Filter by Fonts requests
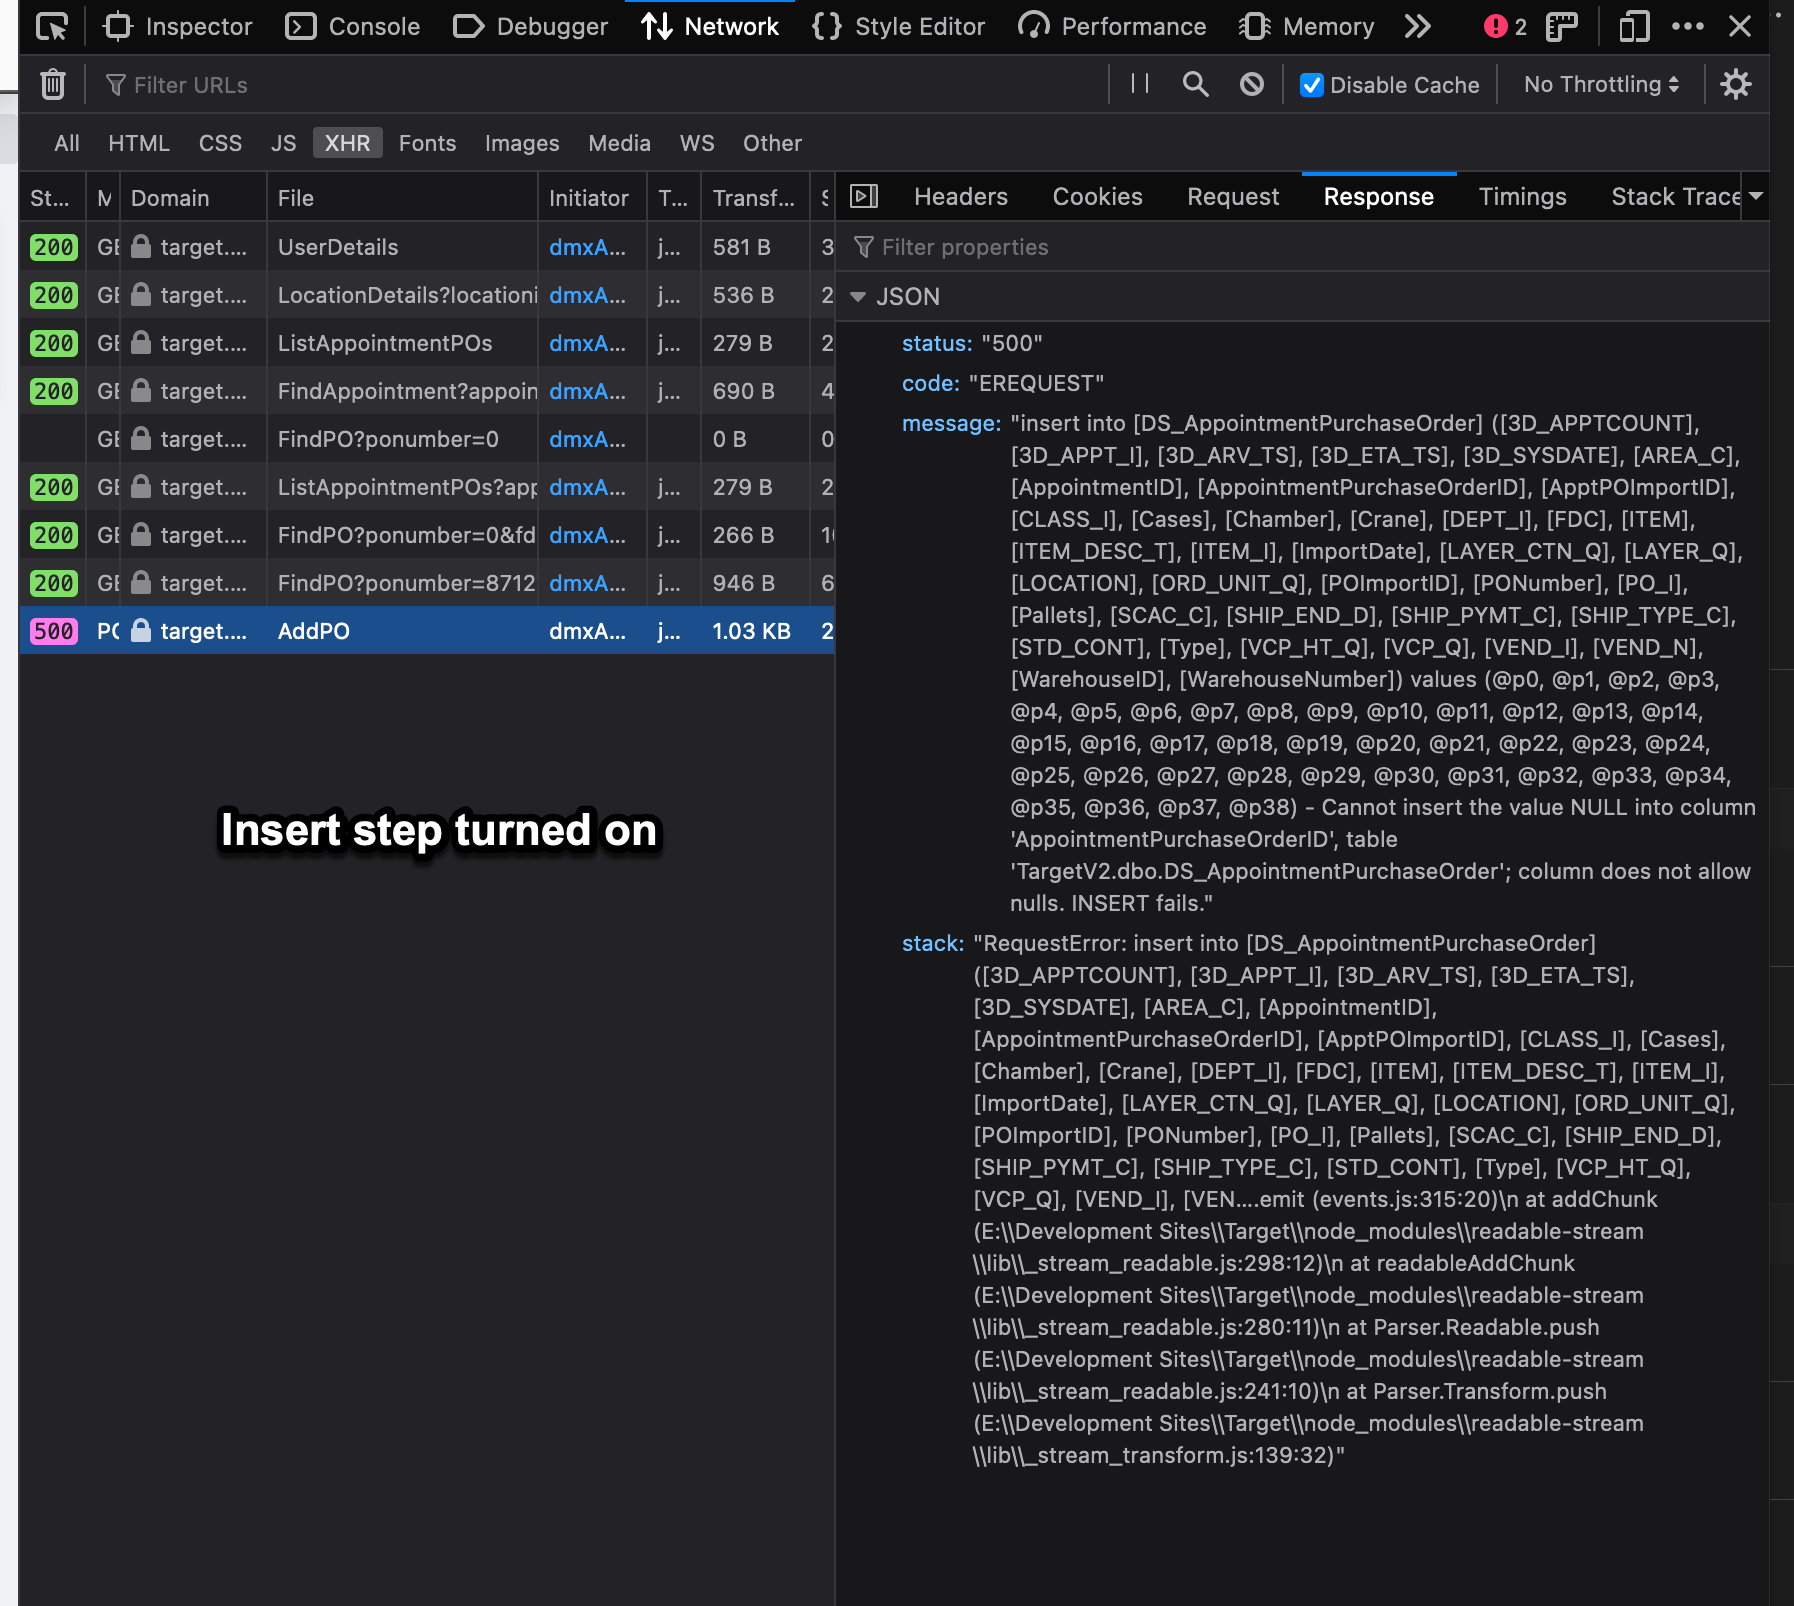The width and height of the screenshot is (1794, 1606). pos(427,143)
